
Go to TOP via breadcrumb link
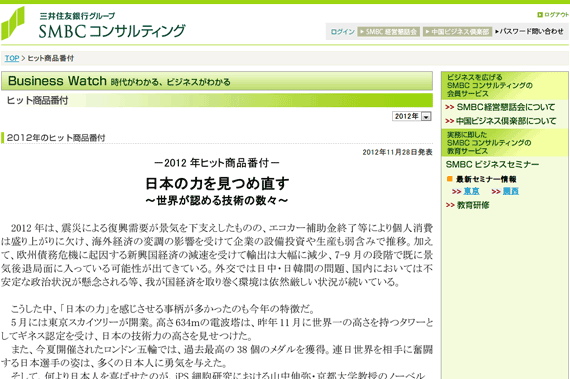12,58
